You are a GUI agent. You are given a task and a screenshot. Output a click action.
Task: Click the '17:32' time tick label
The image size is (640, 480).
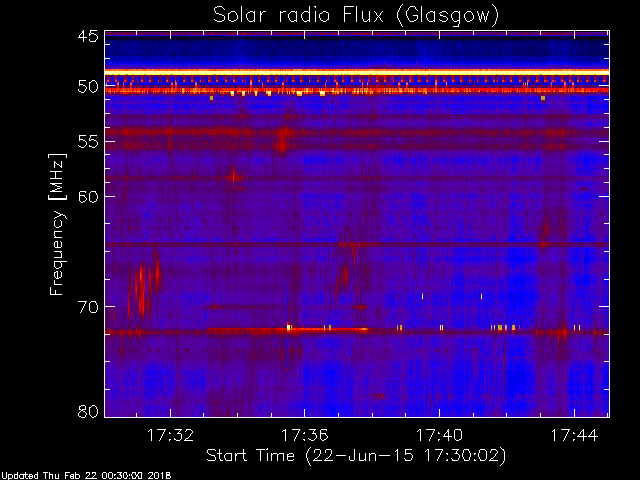pos(170,436)
